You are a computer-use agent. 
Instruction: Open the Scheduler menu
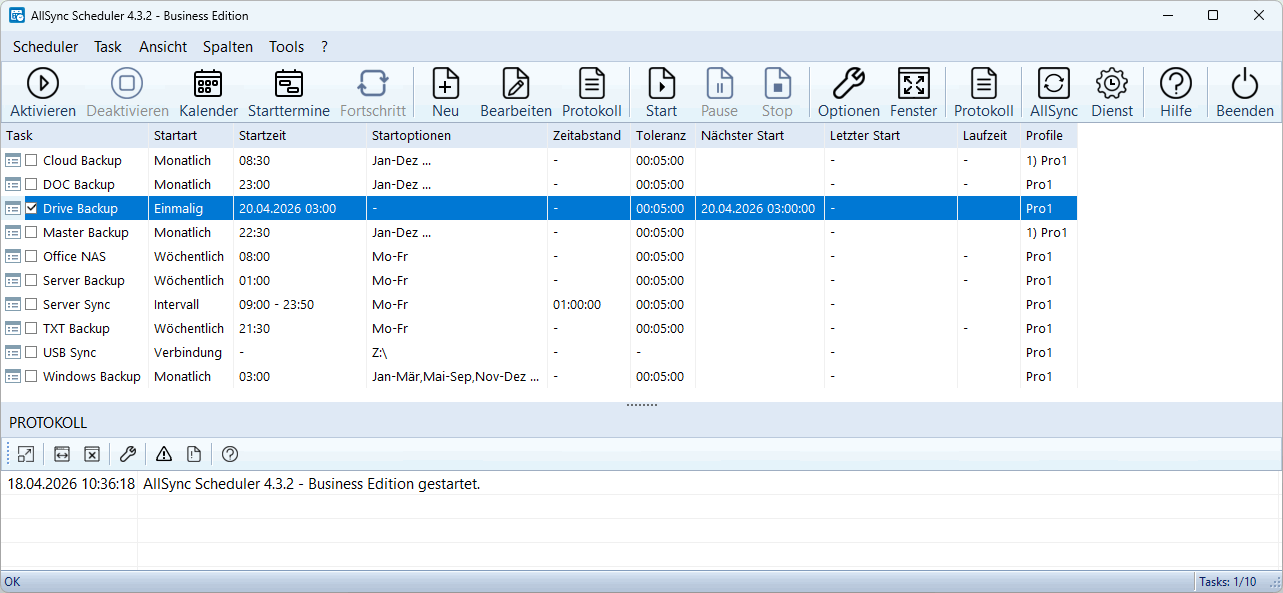[x=45, y=47]
